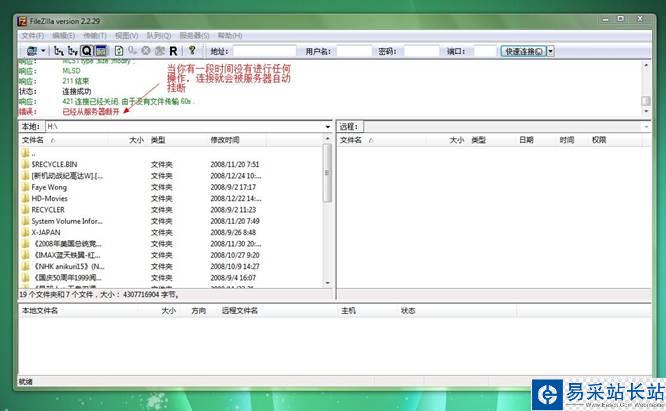Click the local path field showing H:\
Image resolution: width=666 pixels, height=411 pixels.
point(184,127)
